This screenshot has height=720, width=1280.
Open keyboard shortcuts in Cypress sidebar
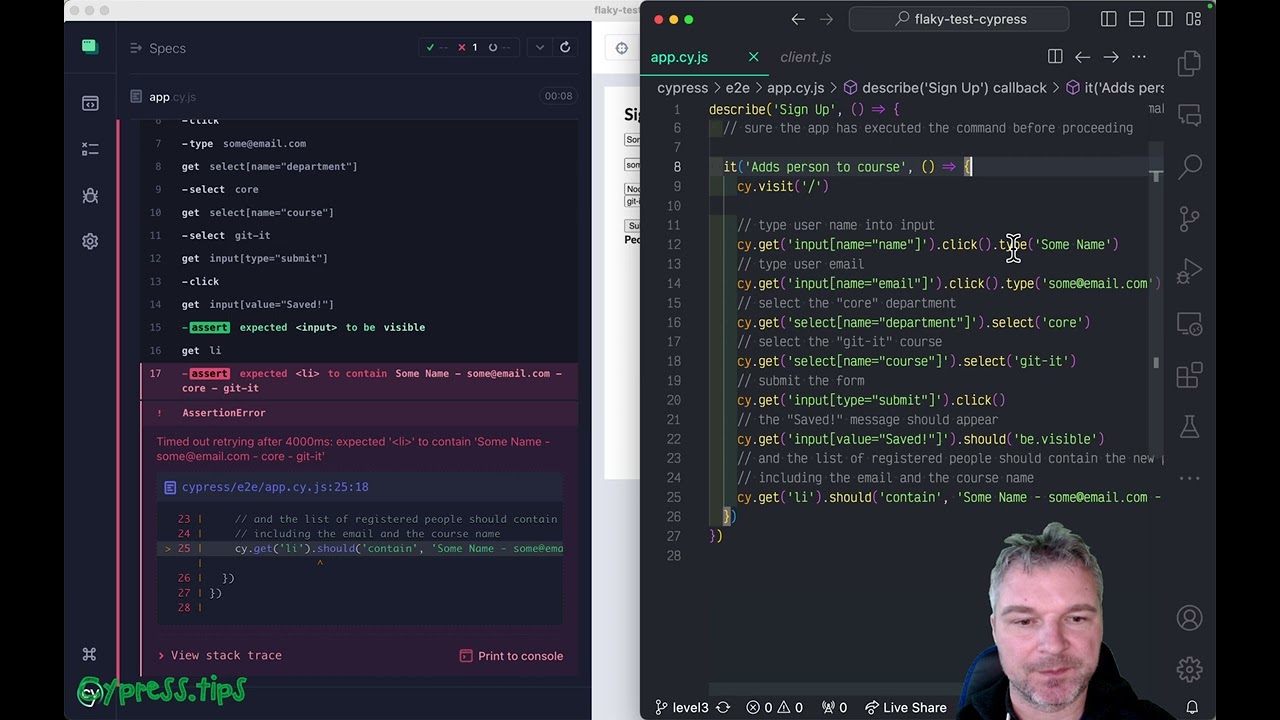point(89,655)
